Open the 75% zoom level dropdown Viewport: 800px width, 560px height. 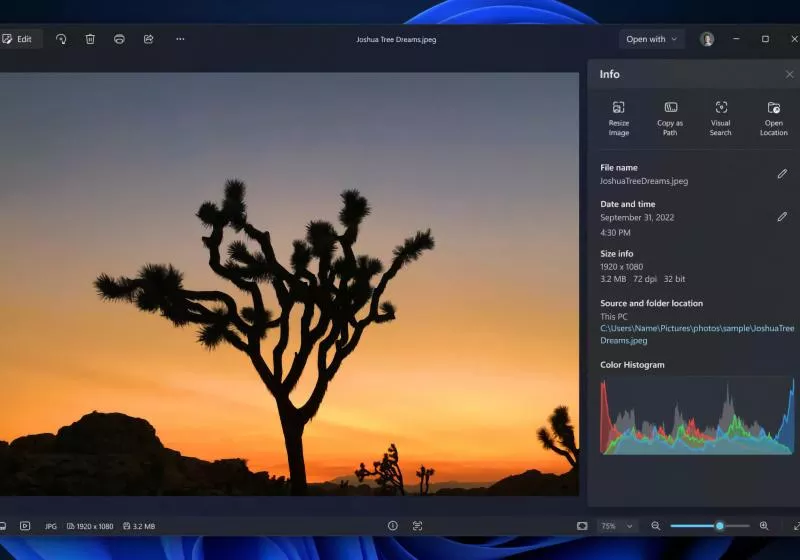[616, 526]
